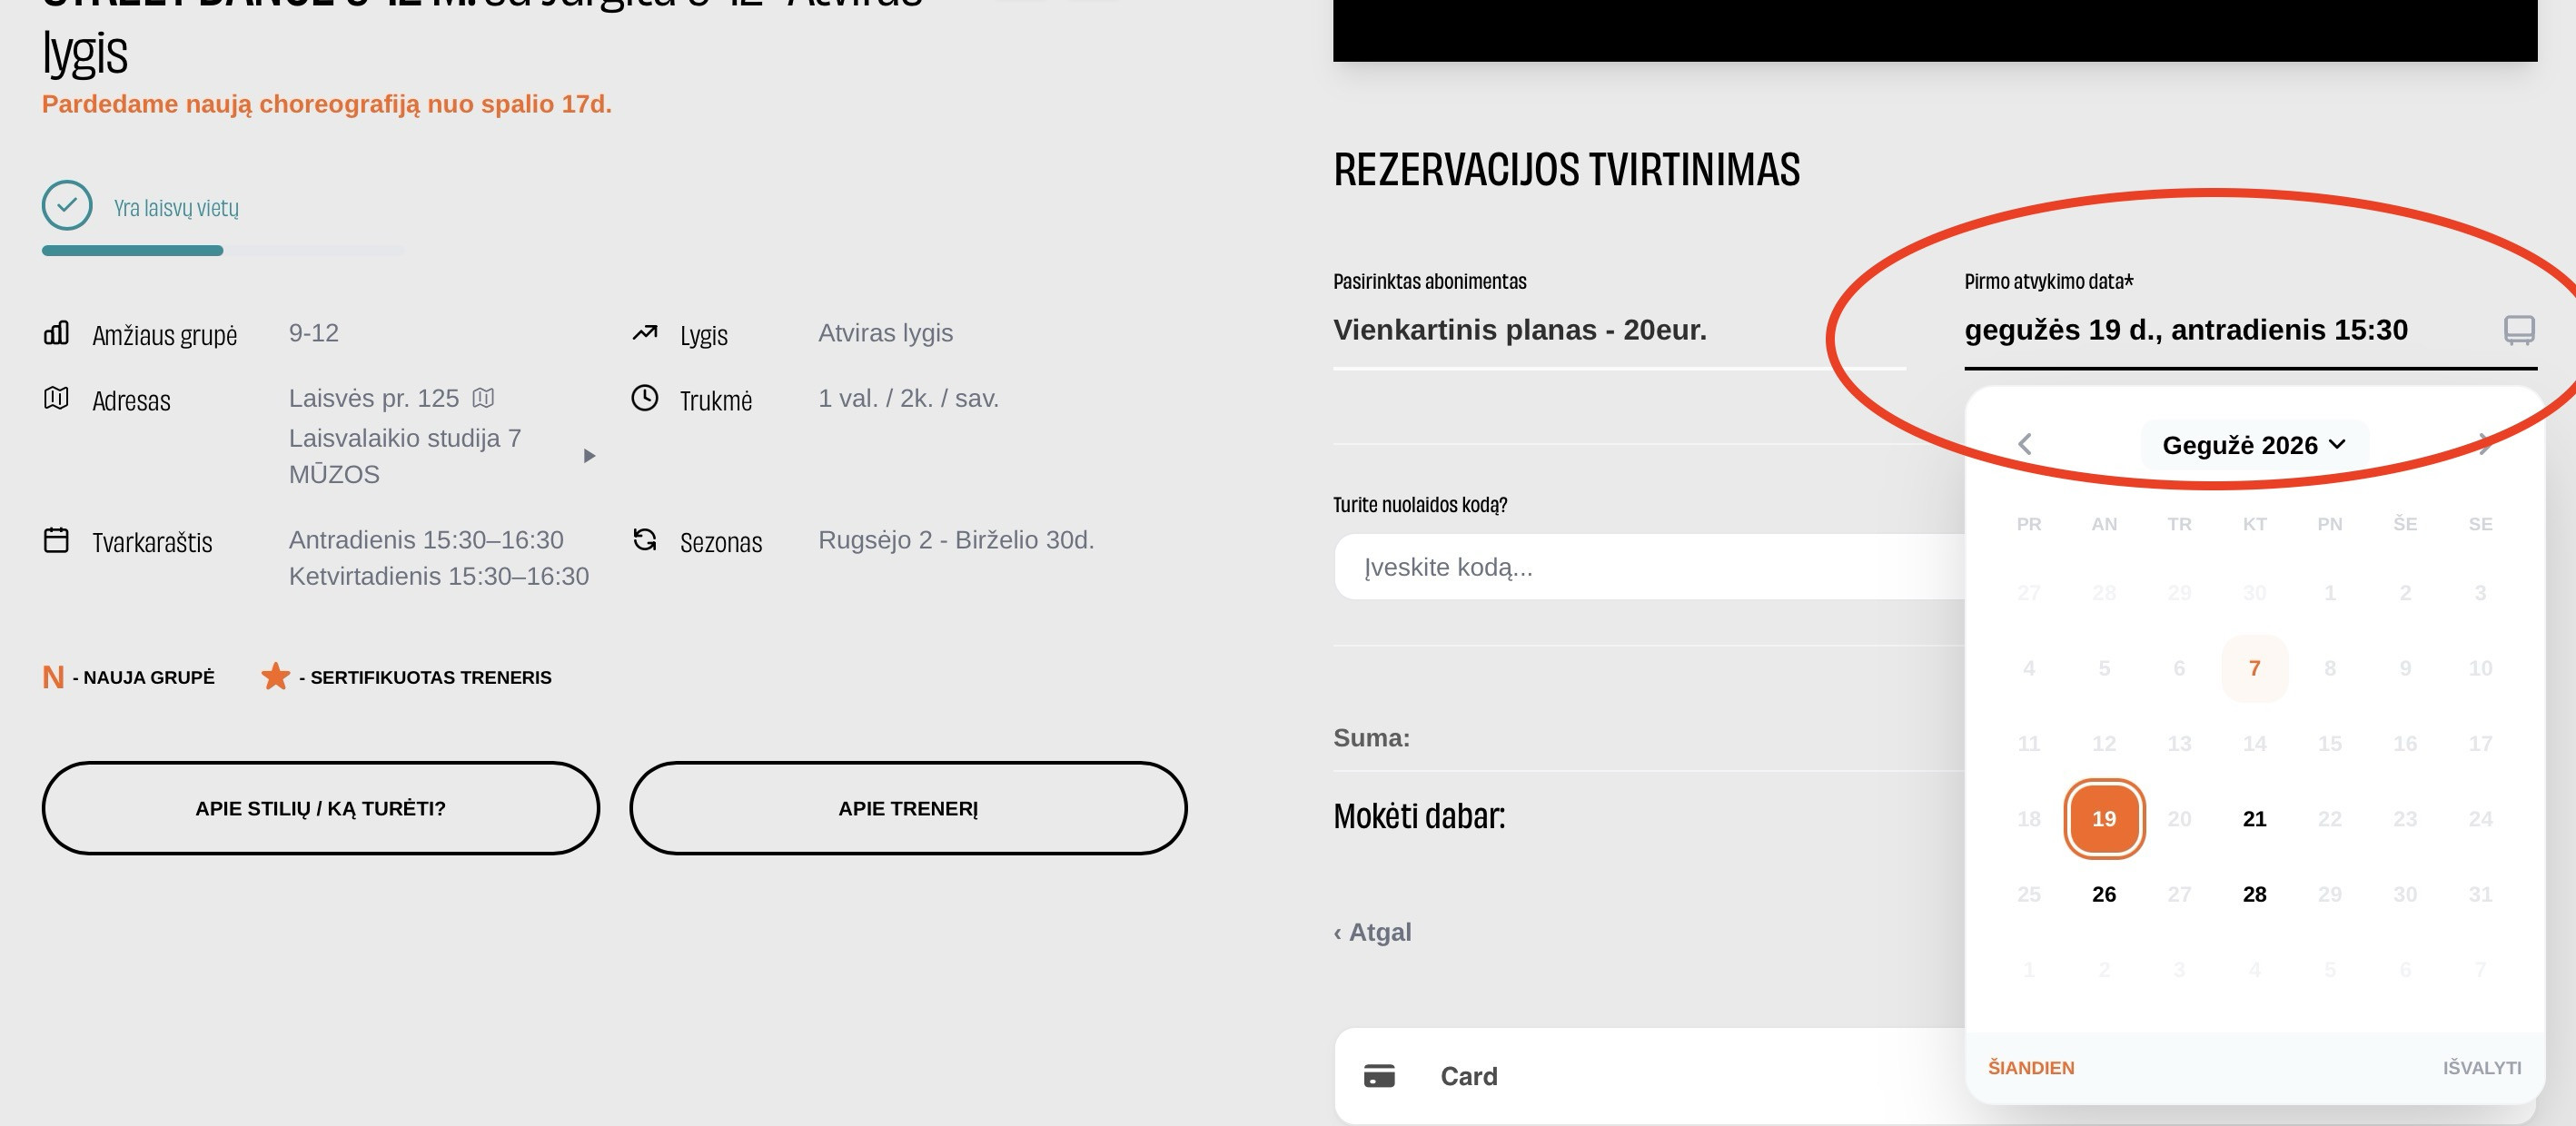Click the map icon beside Laisvės pr. 125
This screenshot has height=1126, width=2576.
(483, 398)
